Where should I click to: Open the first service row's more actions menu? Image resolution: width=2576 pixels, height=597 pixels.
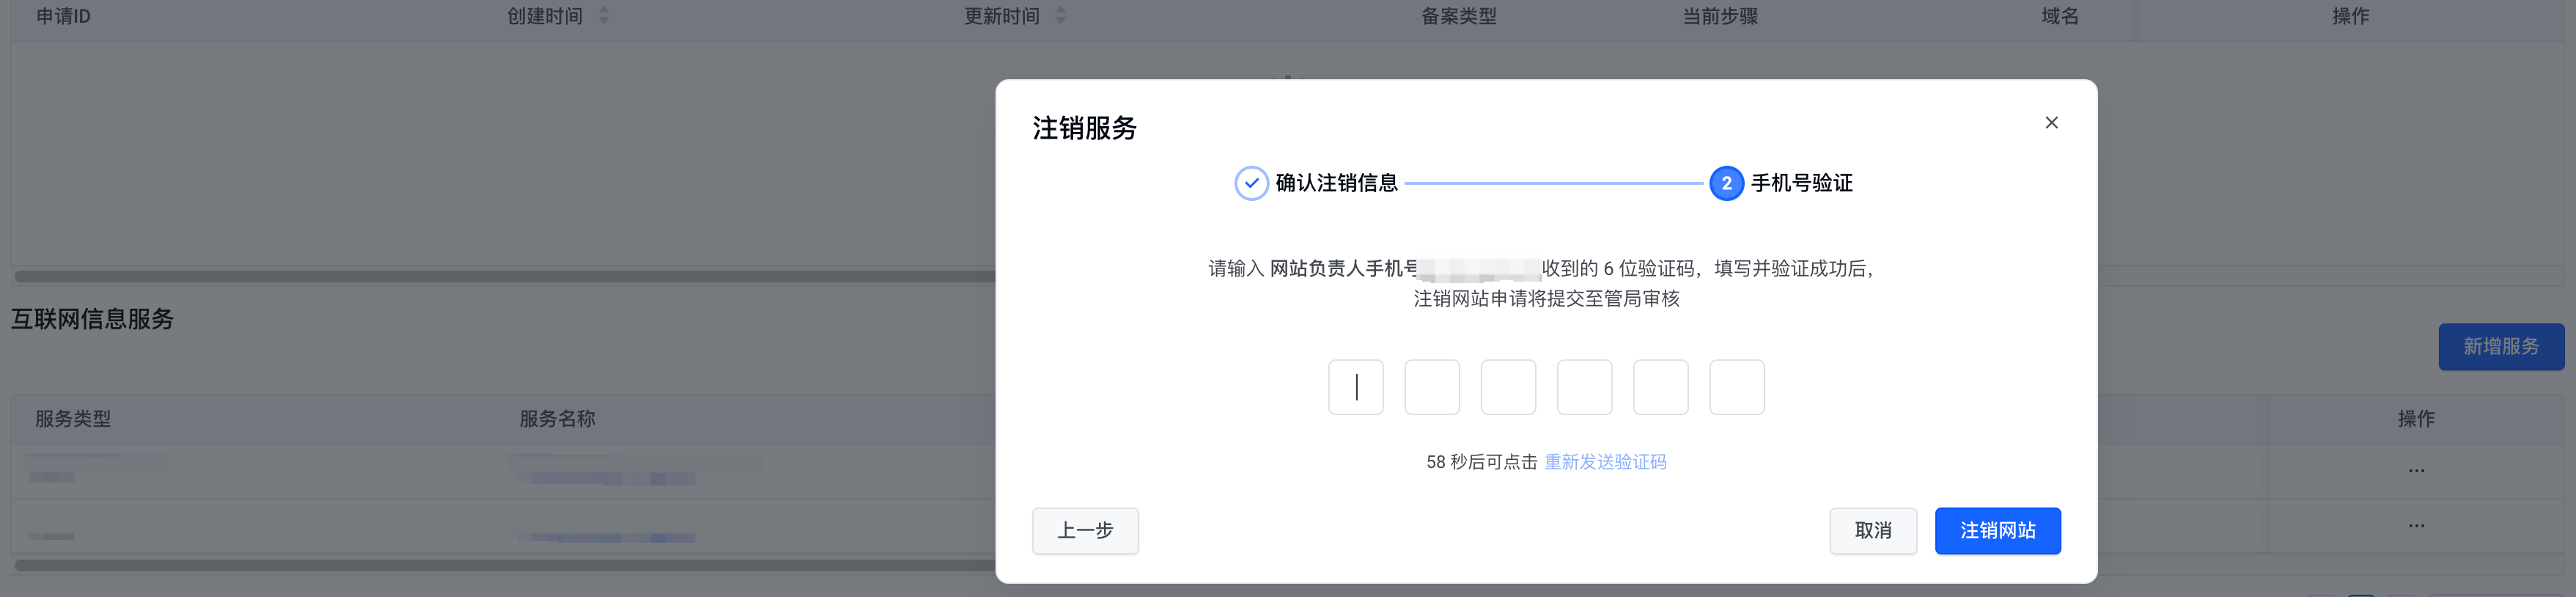(x=2416, y=471)
